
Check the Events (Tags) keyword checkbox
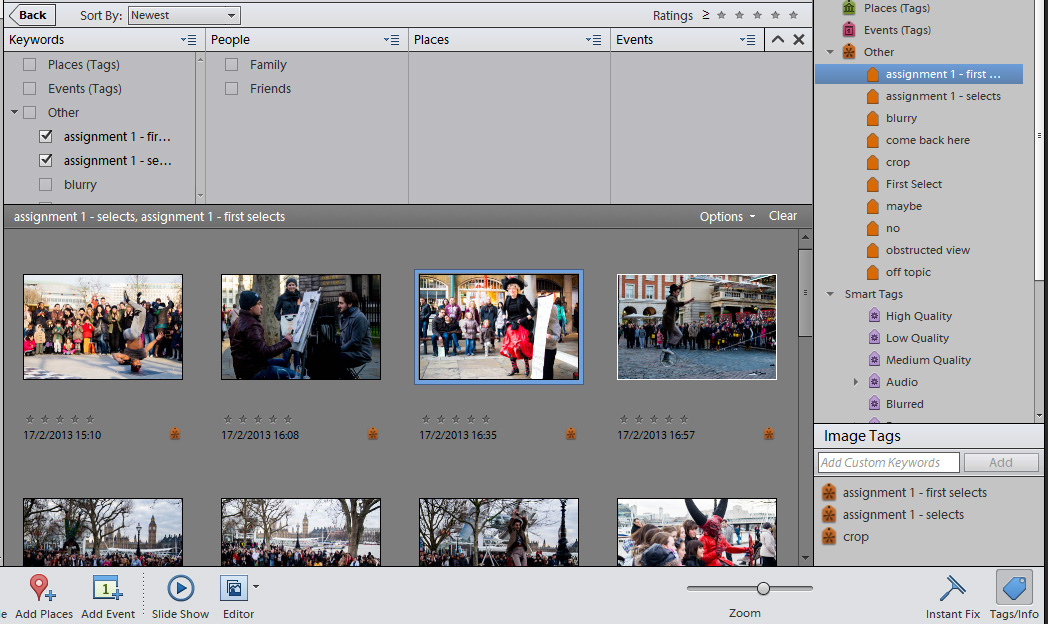coord(29,89)
